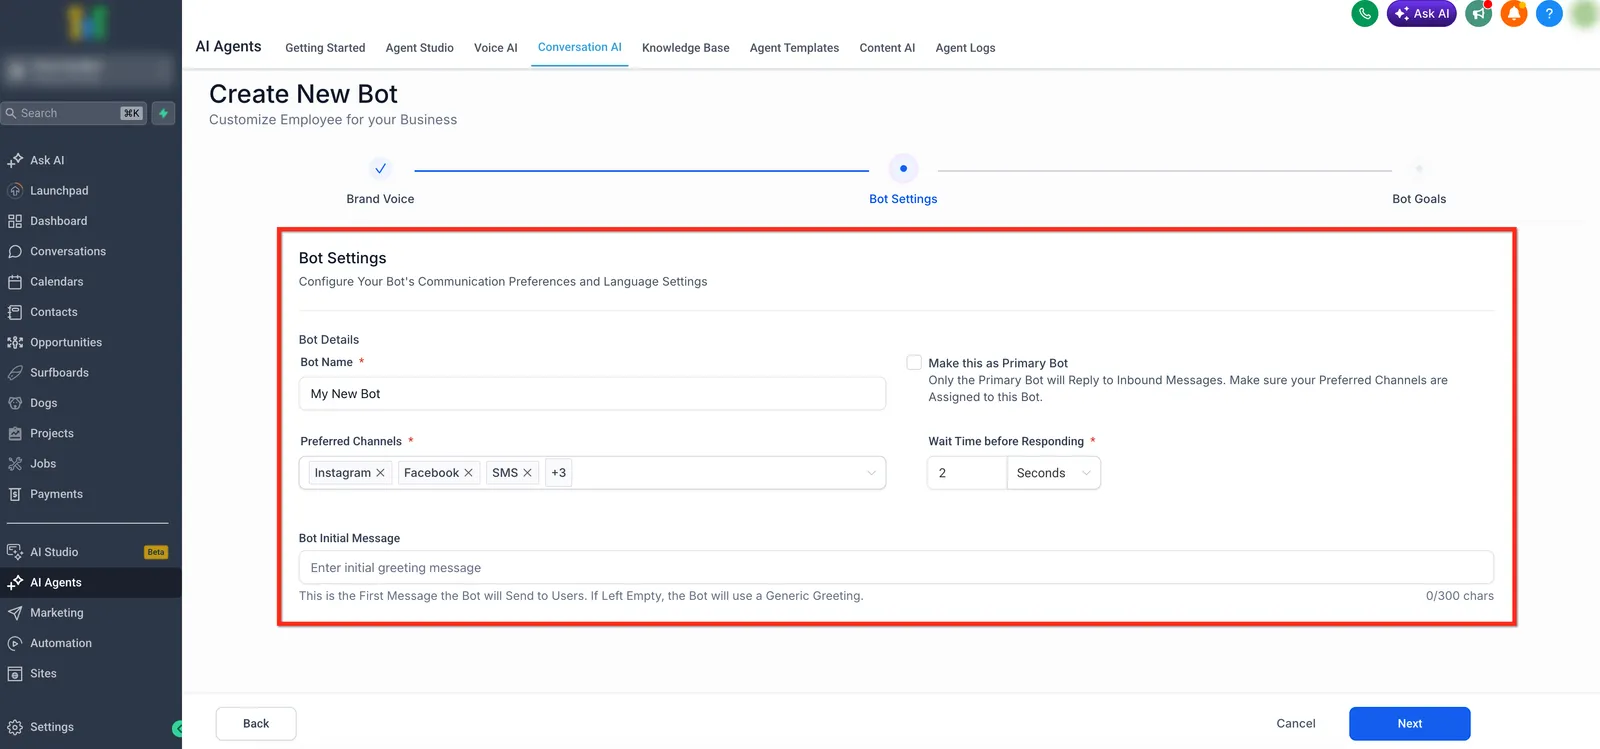Switch to the Voice AI tab

pos(496,48)
